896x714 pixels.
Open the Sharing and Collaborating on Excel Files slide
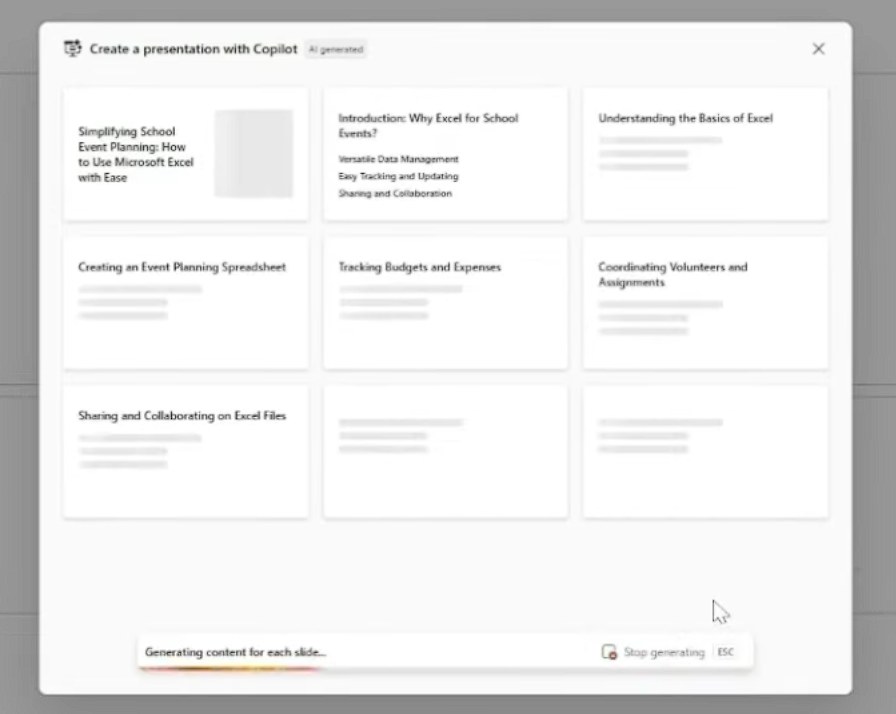pos(186,452)
